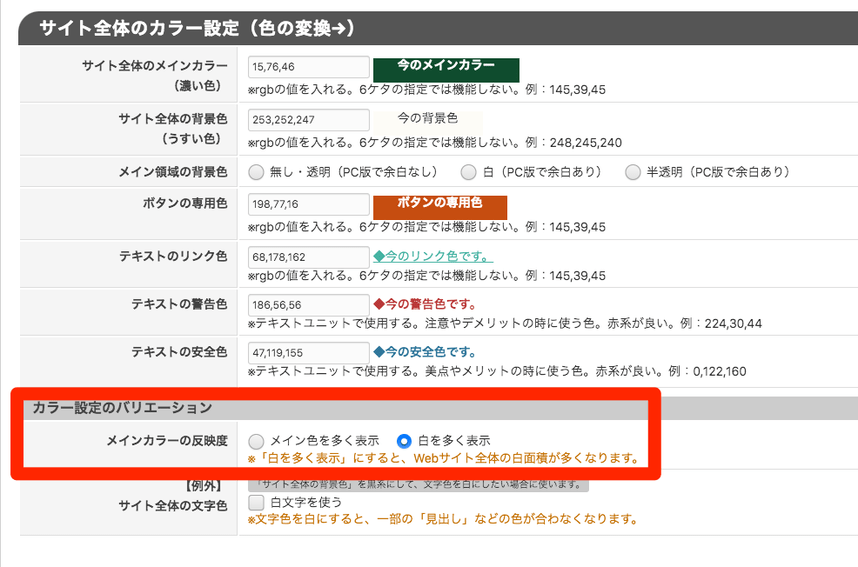The width and height of the screenshot is (858, 567).
Task: Click the main color RGB input field
Action: click(309, 67)
